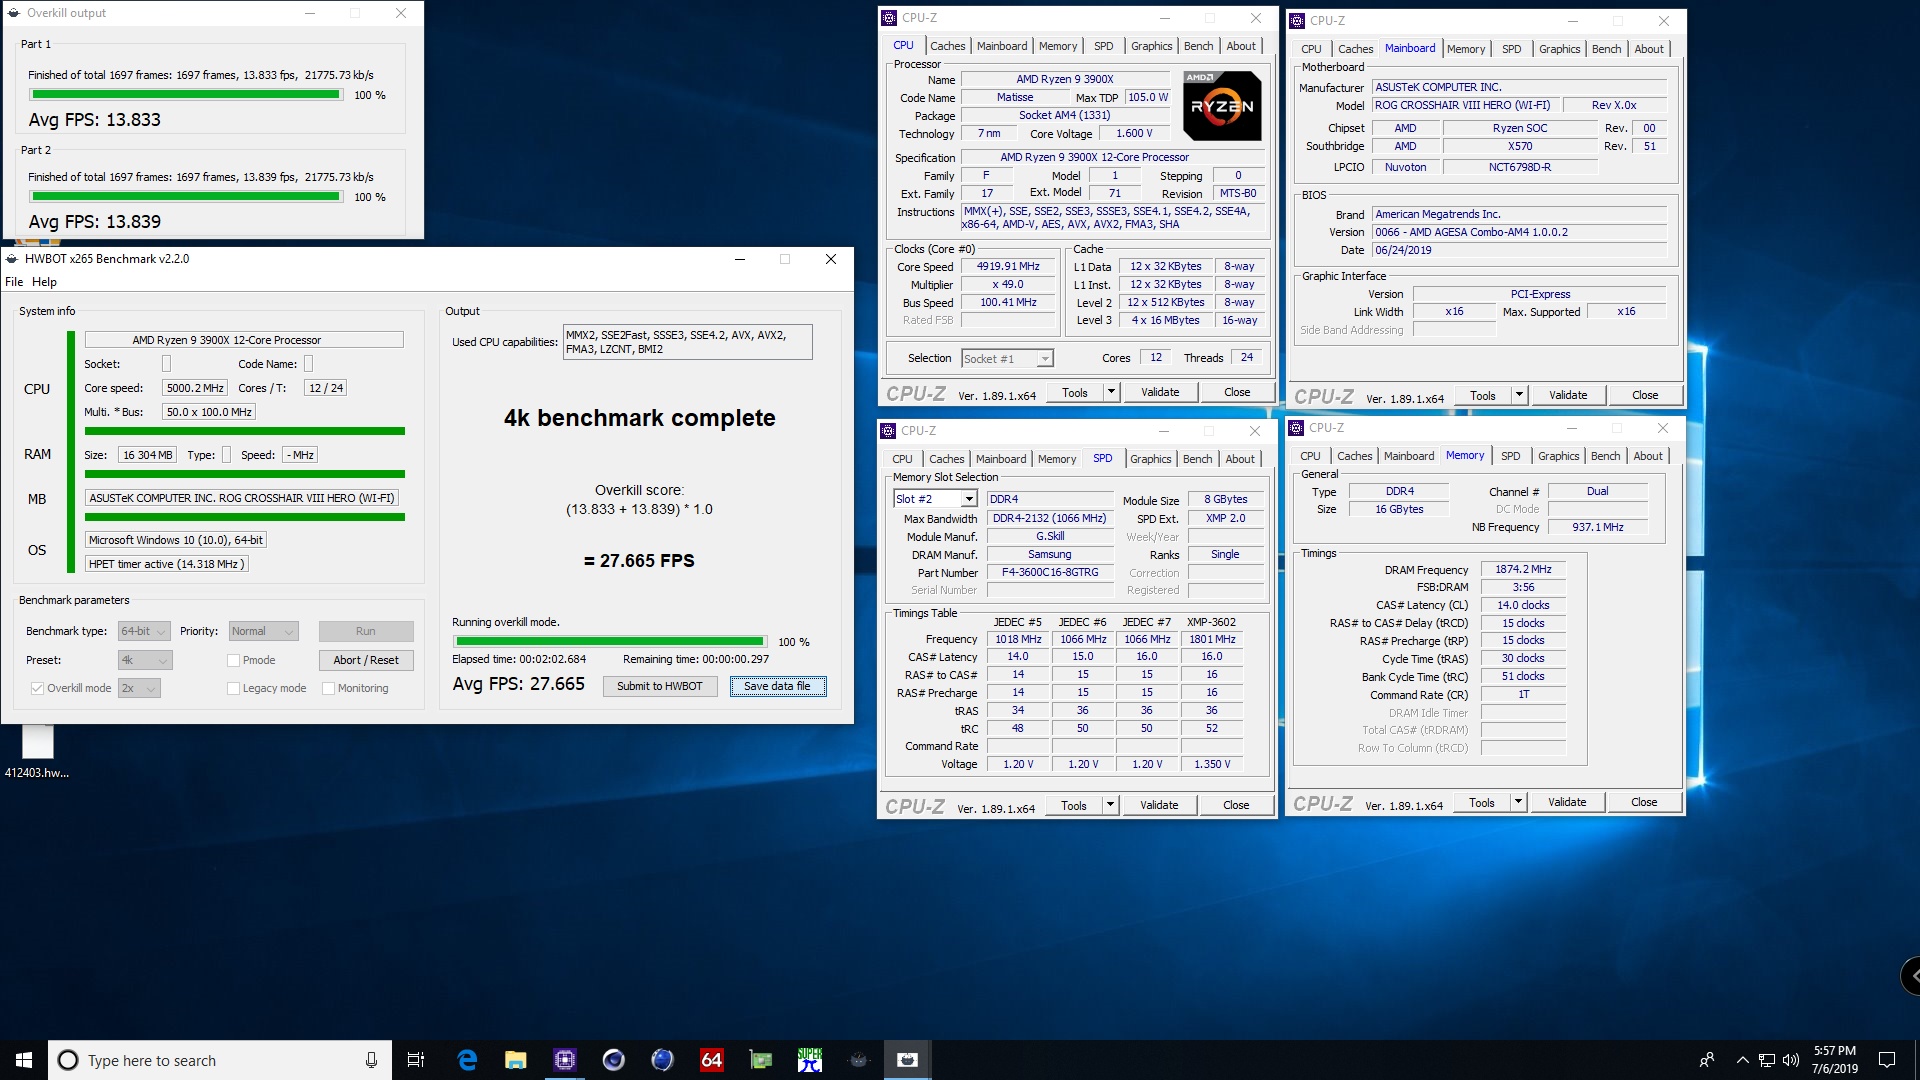
Task: Click the Used CPU capabilities text box
Action: [x=688, y=342]
